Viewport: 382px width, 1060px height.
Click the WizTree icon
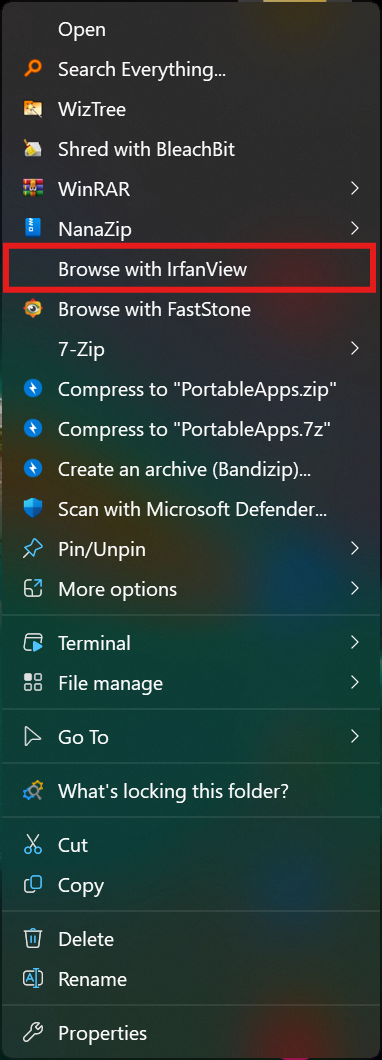tap(32, 109)
